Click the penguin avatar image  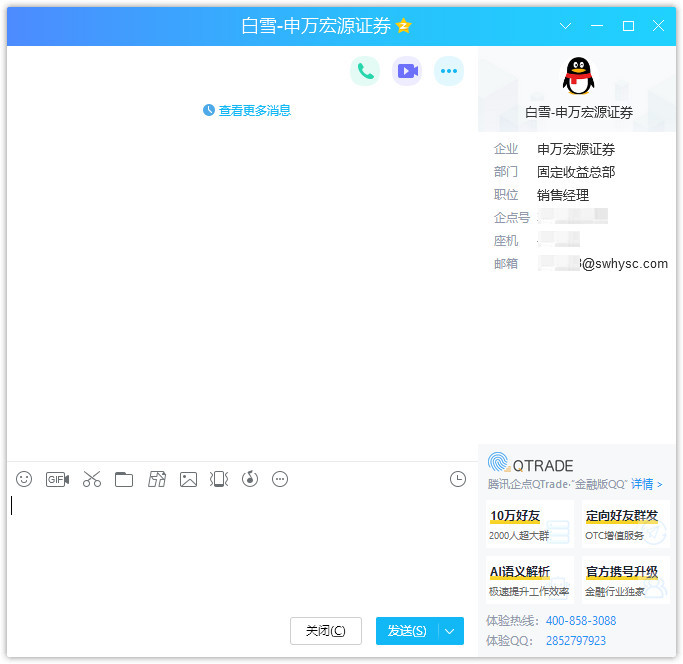(x=578, y=76)
